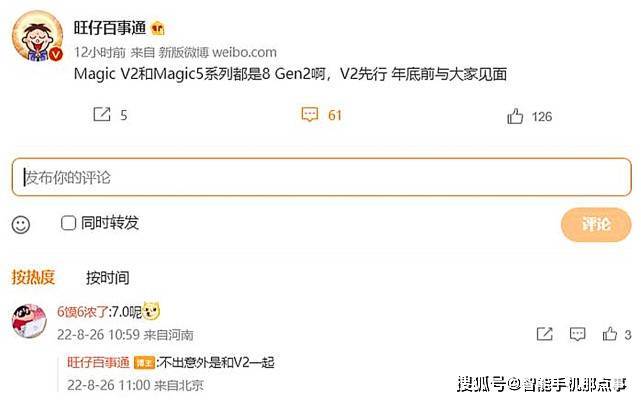Click 旺仔百事通 name in the reply

coord(99,362)
